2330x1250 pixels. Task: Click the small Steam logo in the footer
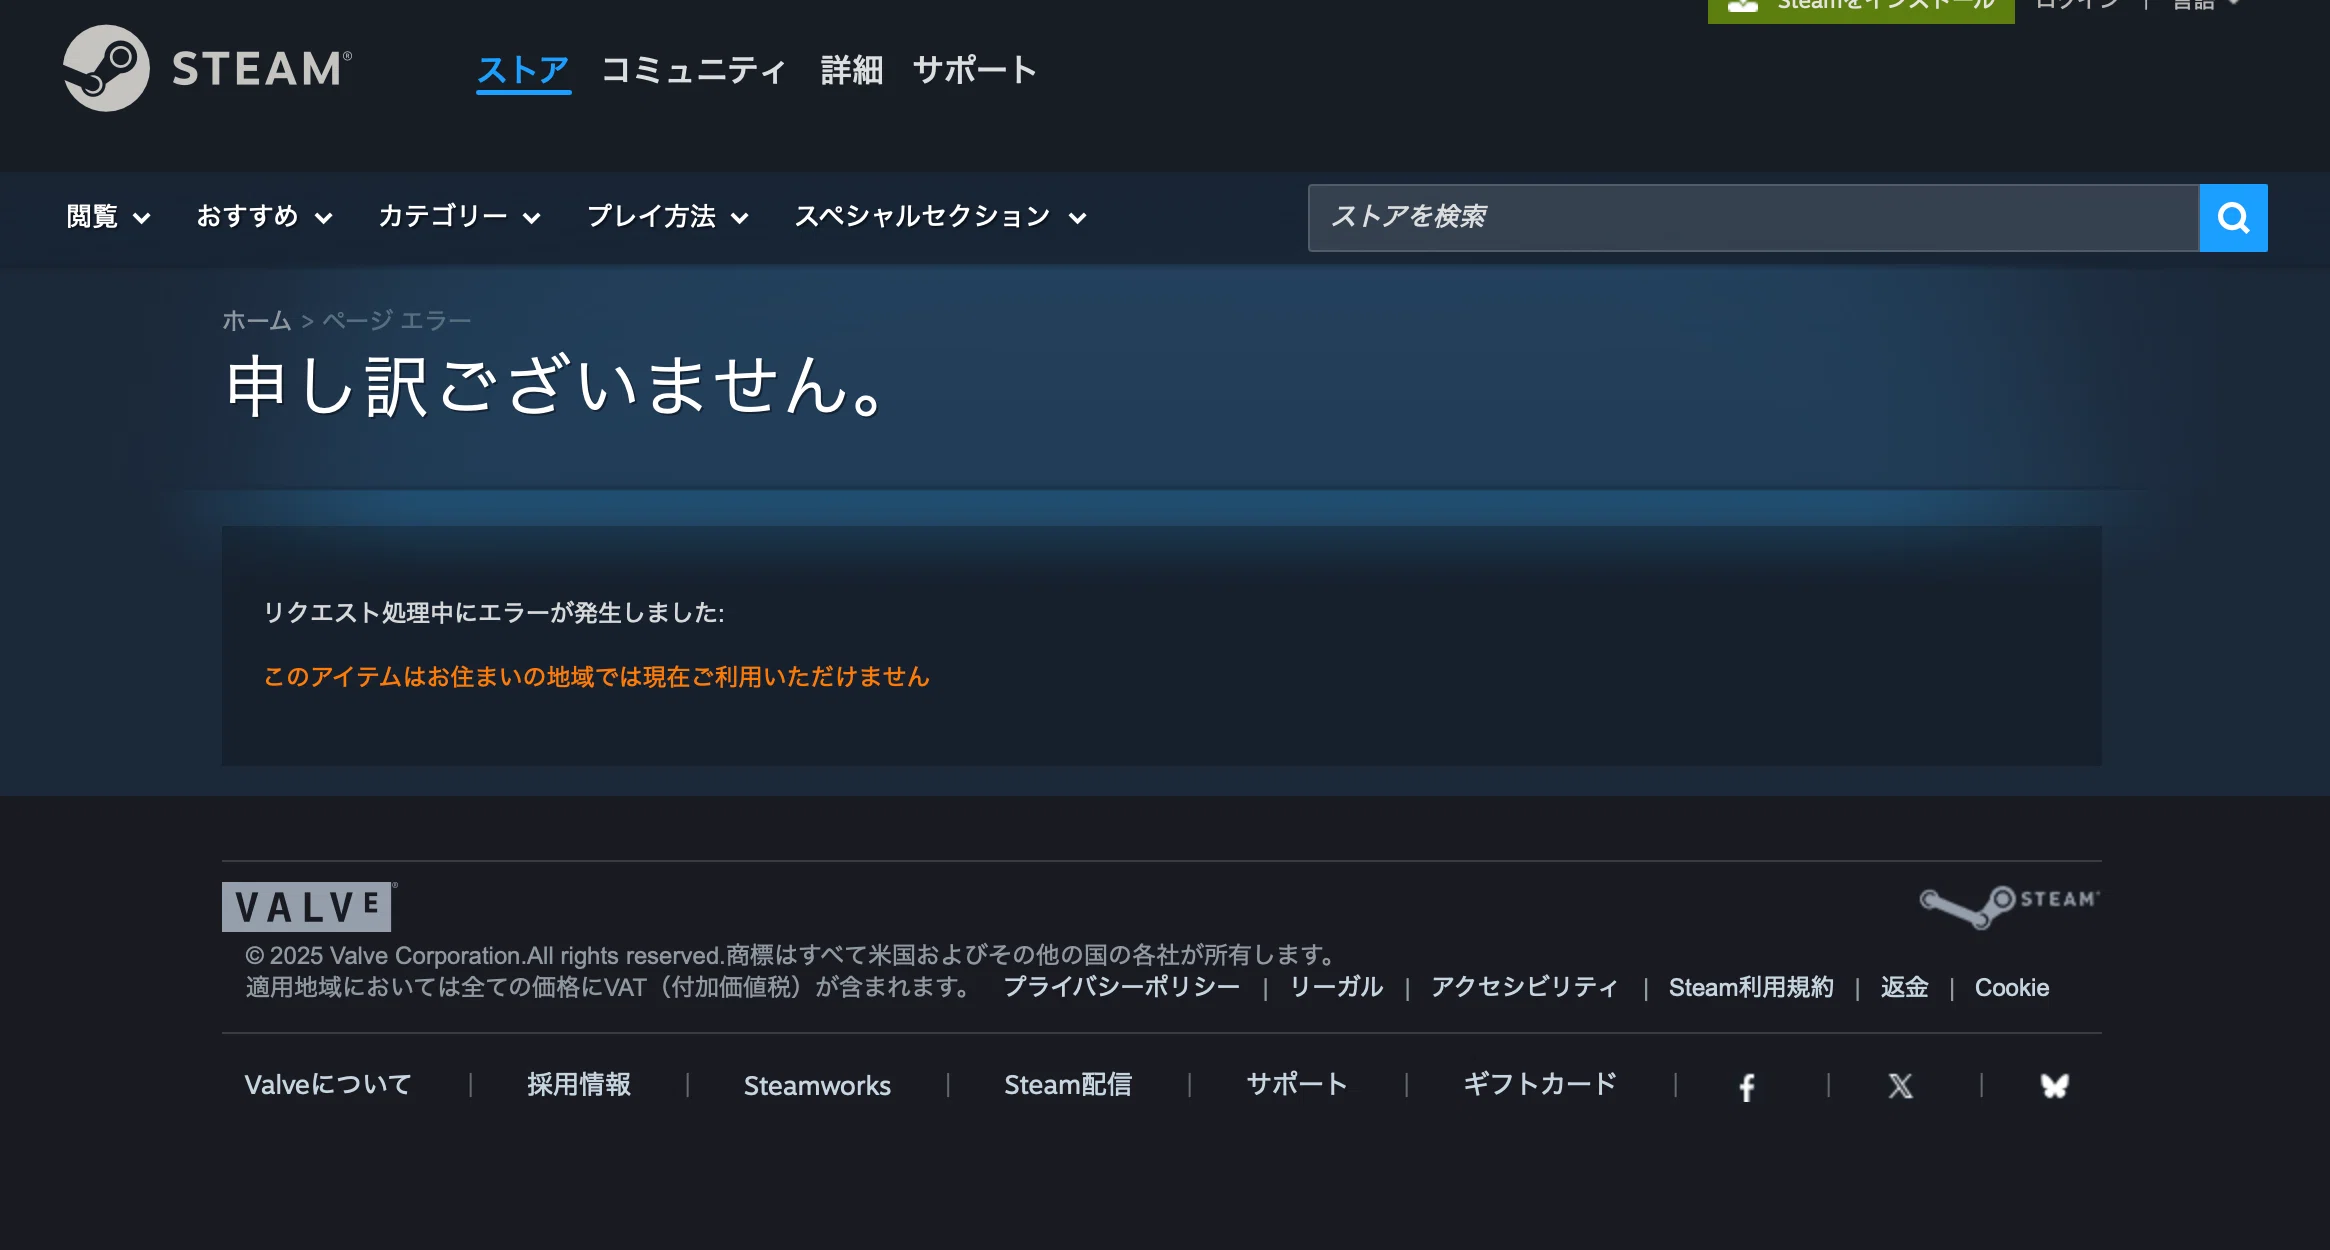(x=2009, y=906)
